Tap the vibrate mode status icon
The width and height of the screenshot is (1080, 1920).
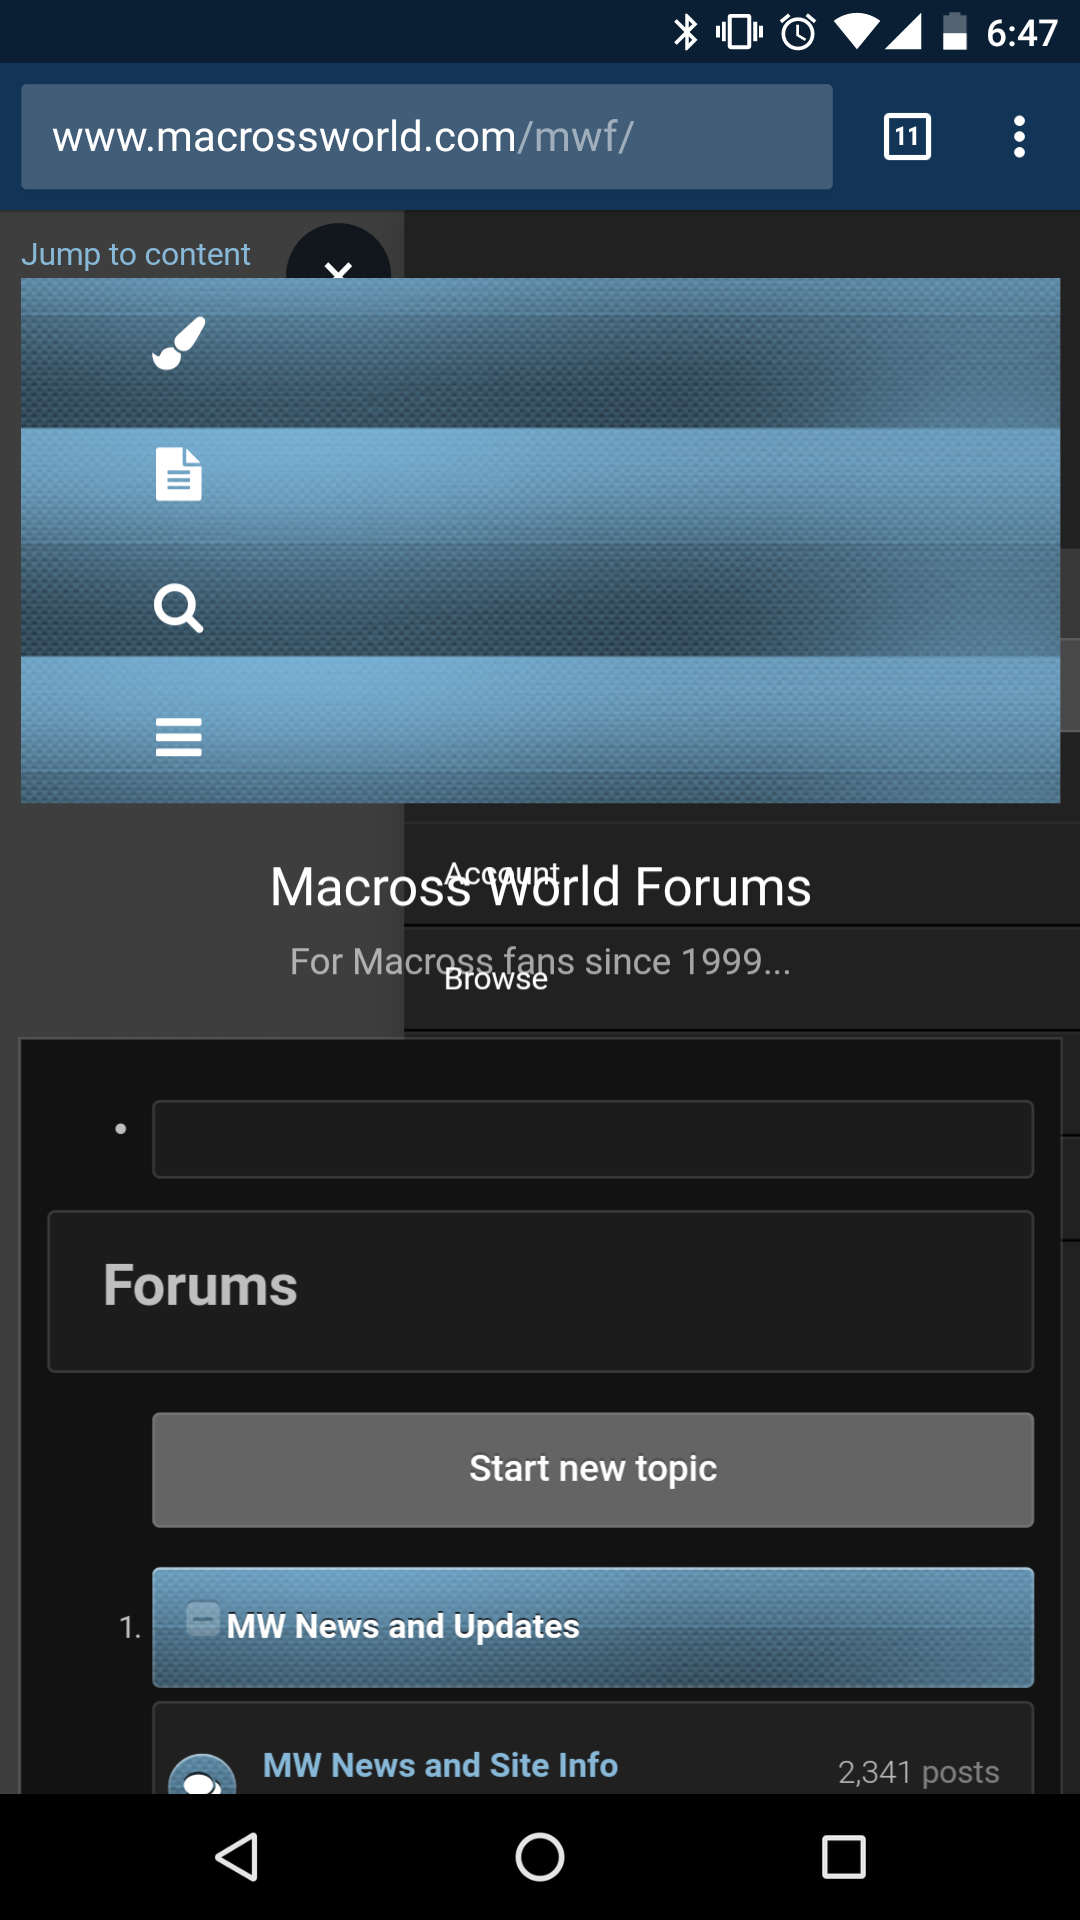(740, 32)
